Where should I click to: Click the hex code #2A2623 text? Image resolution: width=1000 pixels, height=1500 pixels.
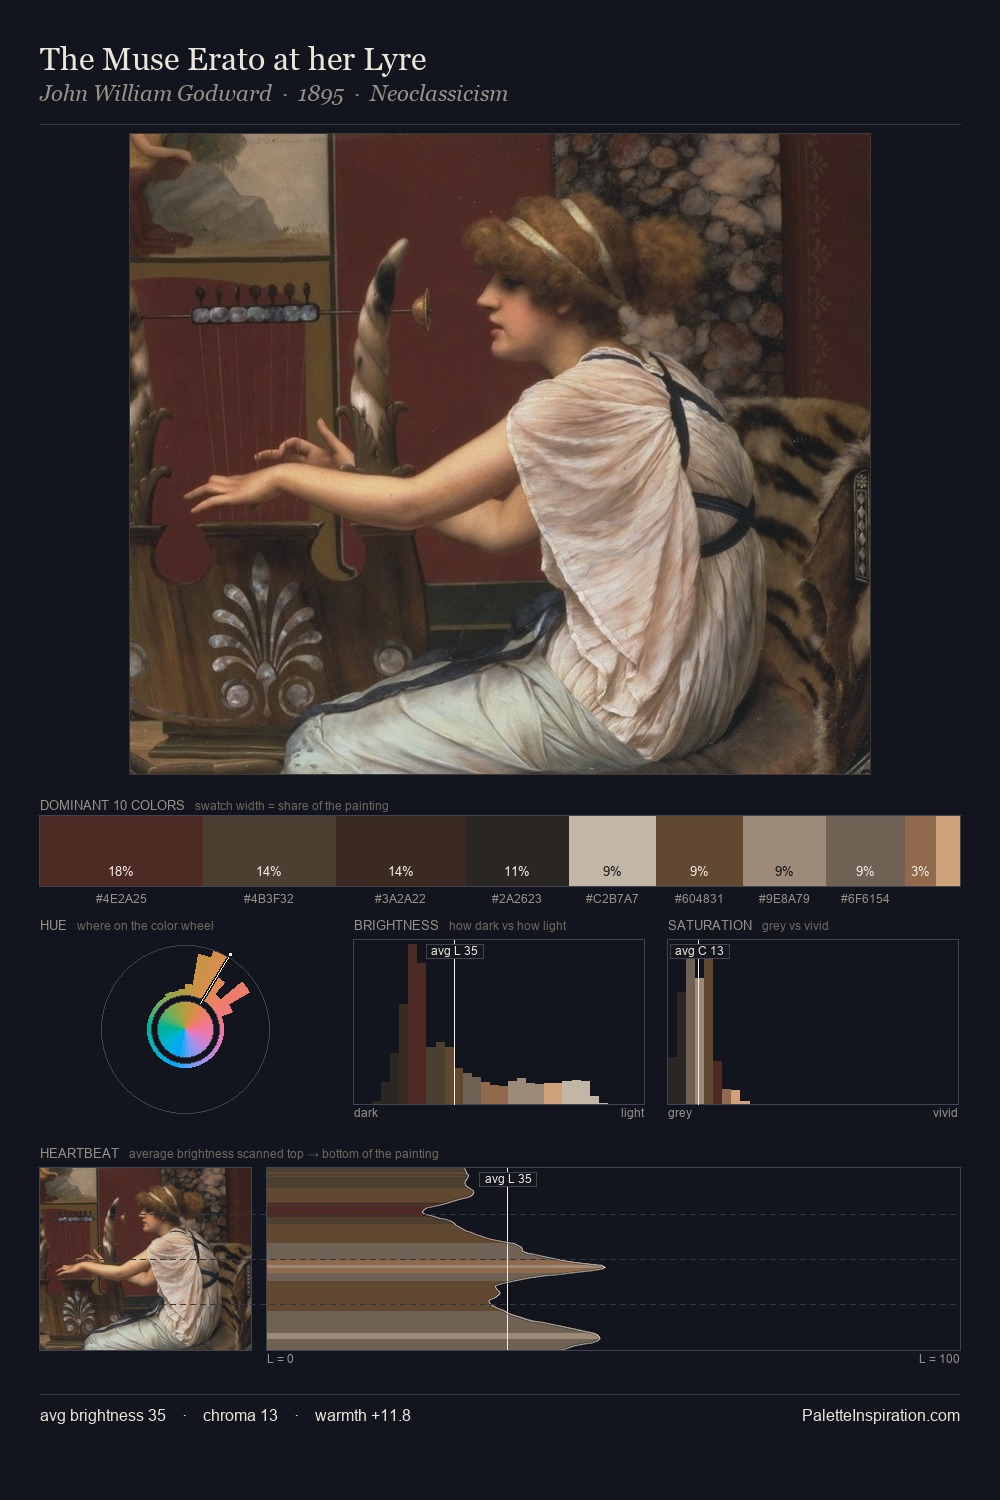(517, 898)
